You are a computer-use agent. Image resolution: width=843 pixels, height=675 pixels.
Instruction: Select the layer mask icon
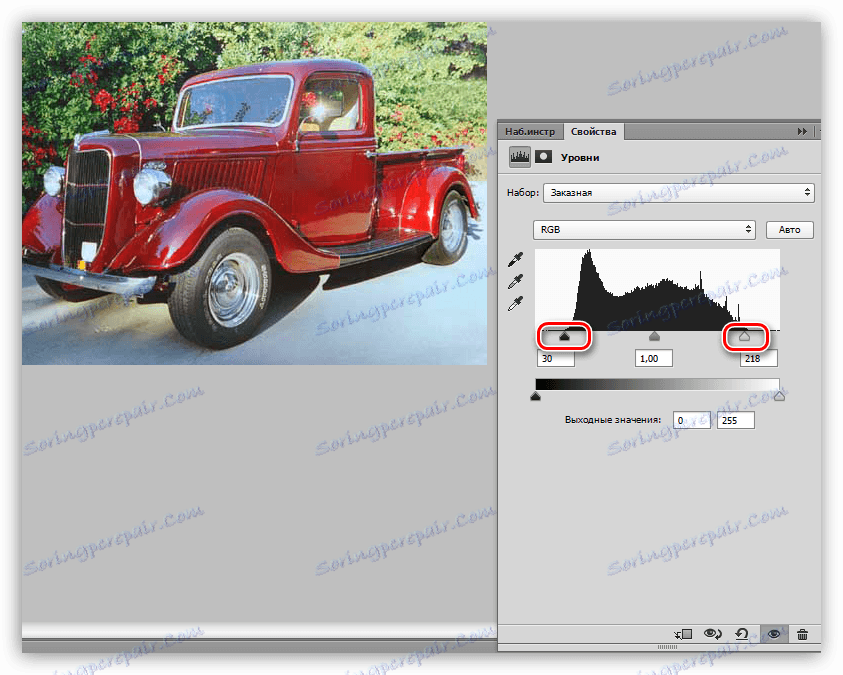[544, 156]
